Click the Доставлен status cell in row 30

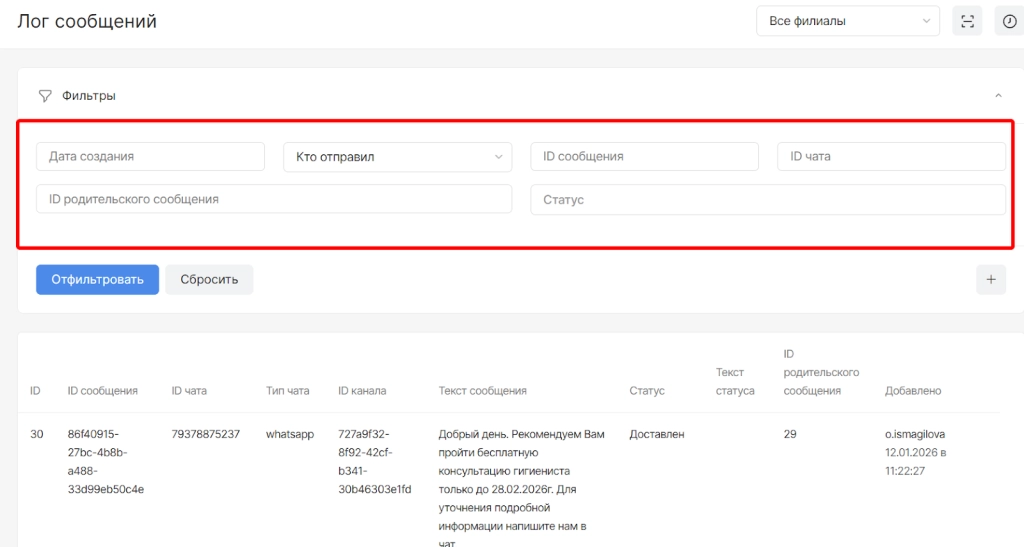pos(656,435)
